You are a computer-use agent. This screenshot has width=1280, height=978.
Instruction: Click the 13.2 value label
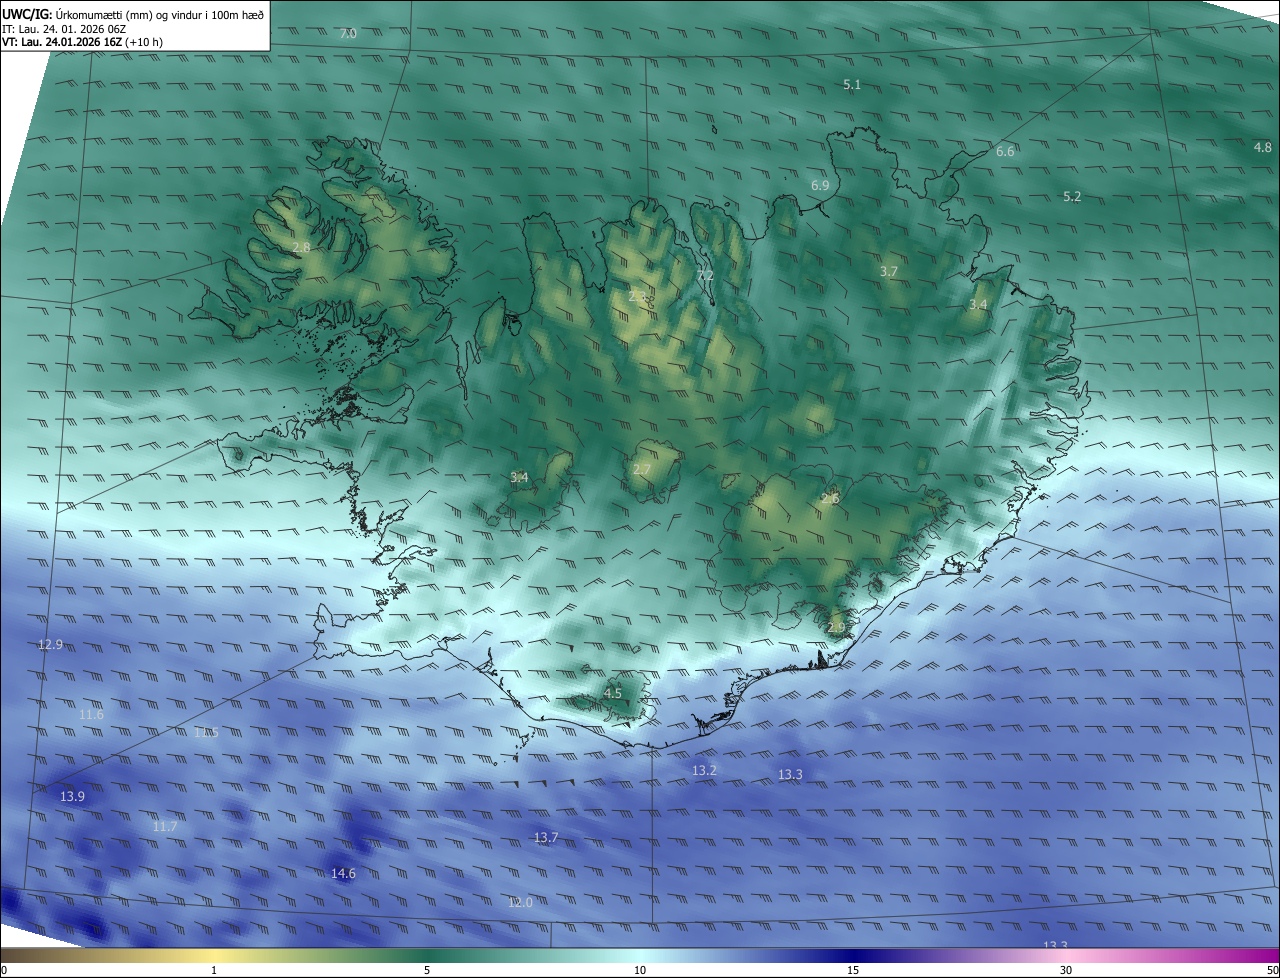point(704,771)
